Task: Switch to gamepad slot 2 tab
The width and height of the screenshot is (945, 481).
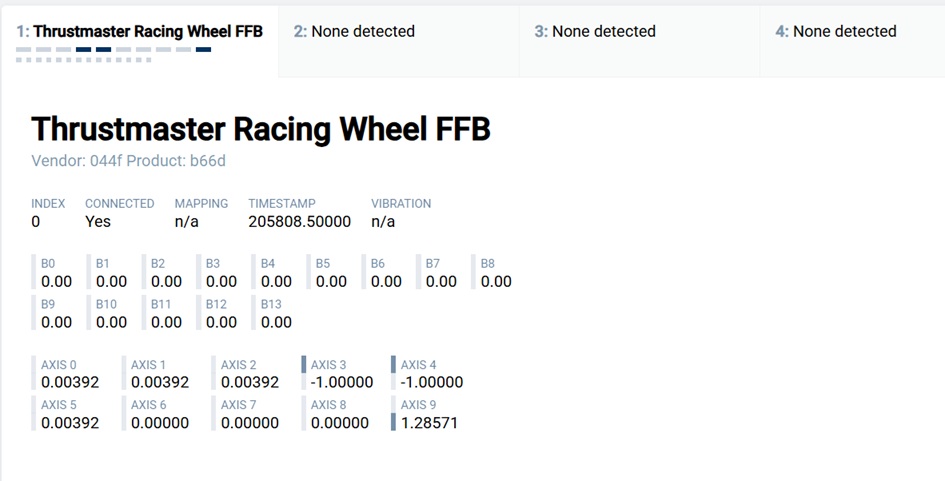Action: 354,32
